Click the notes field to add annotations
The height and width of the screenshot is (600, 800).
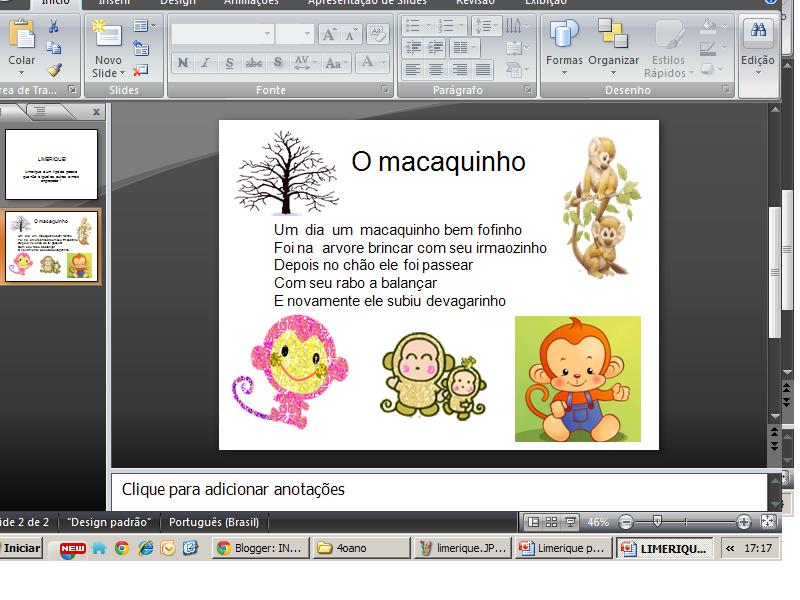click(439, 490)
